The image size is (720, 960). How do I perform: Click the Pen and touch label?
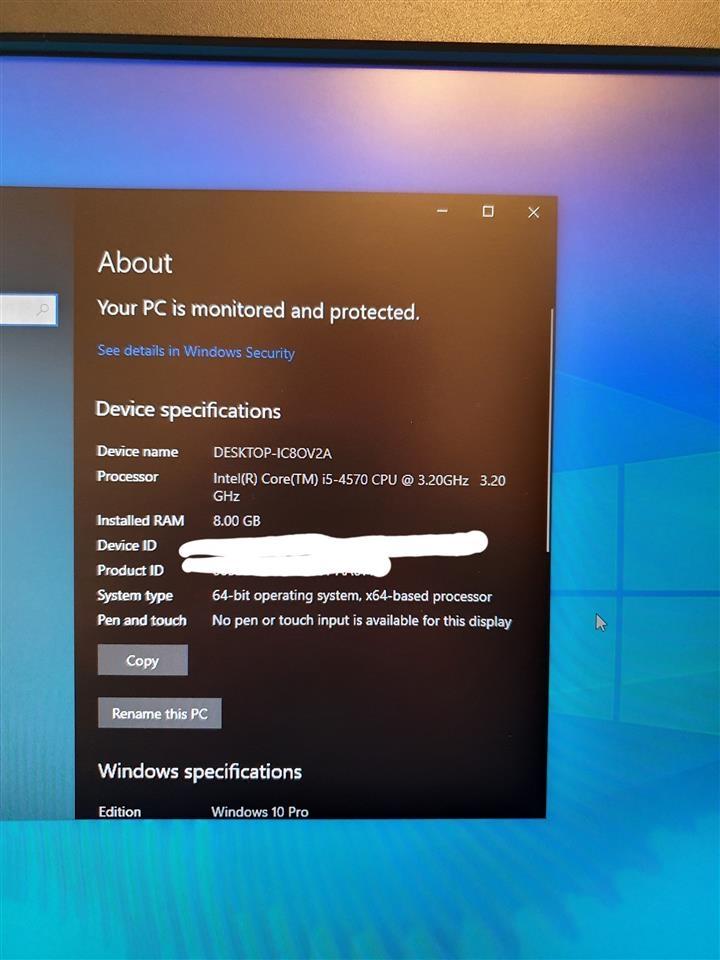[142, 620]
